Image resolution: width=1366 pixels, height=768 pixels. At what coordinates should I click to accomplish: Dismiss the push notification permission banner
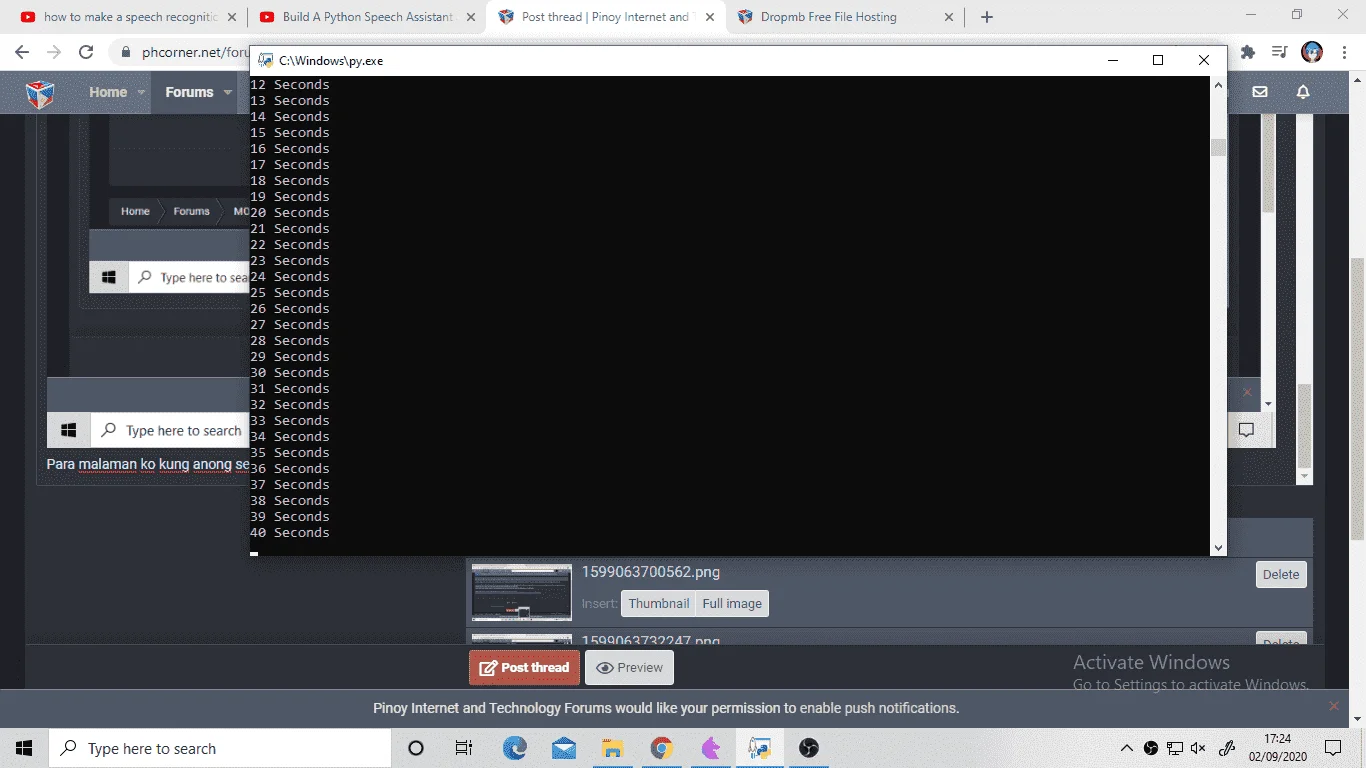[1333, 706]
